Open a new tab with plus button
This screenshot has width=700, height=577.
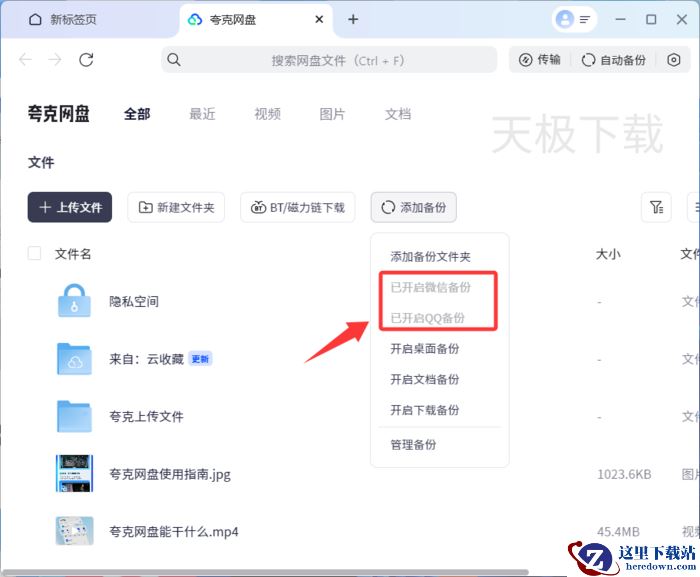point(353,19)
